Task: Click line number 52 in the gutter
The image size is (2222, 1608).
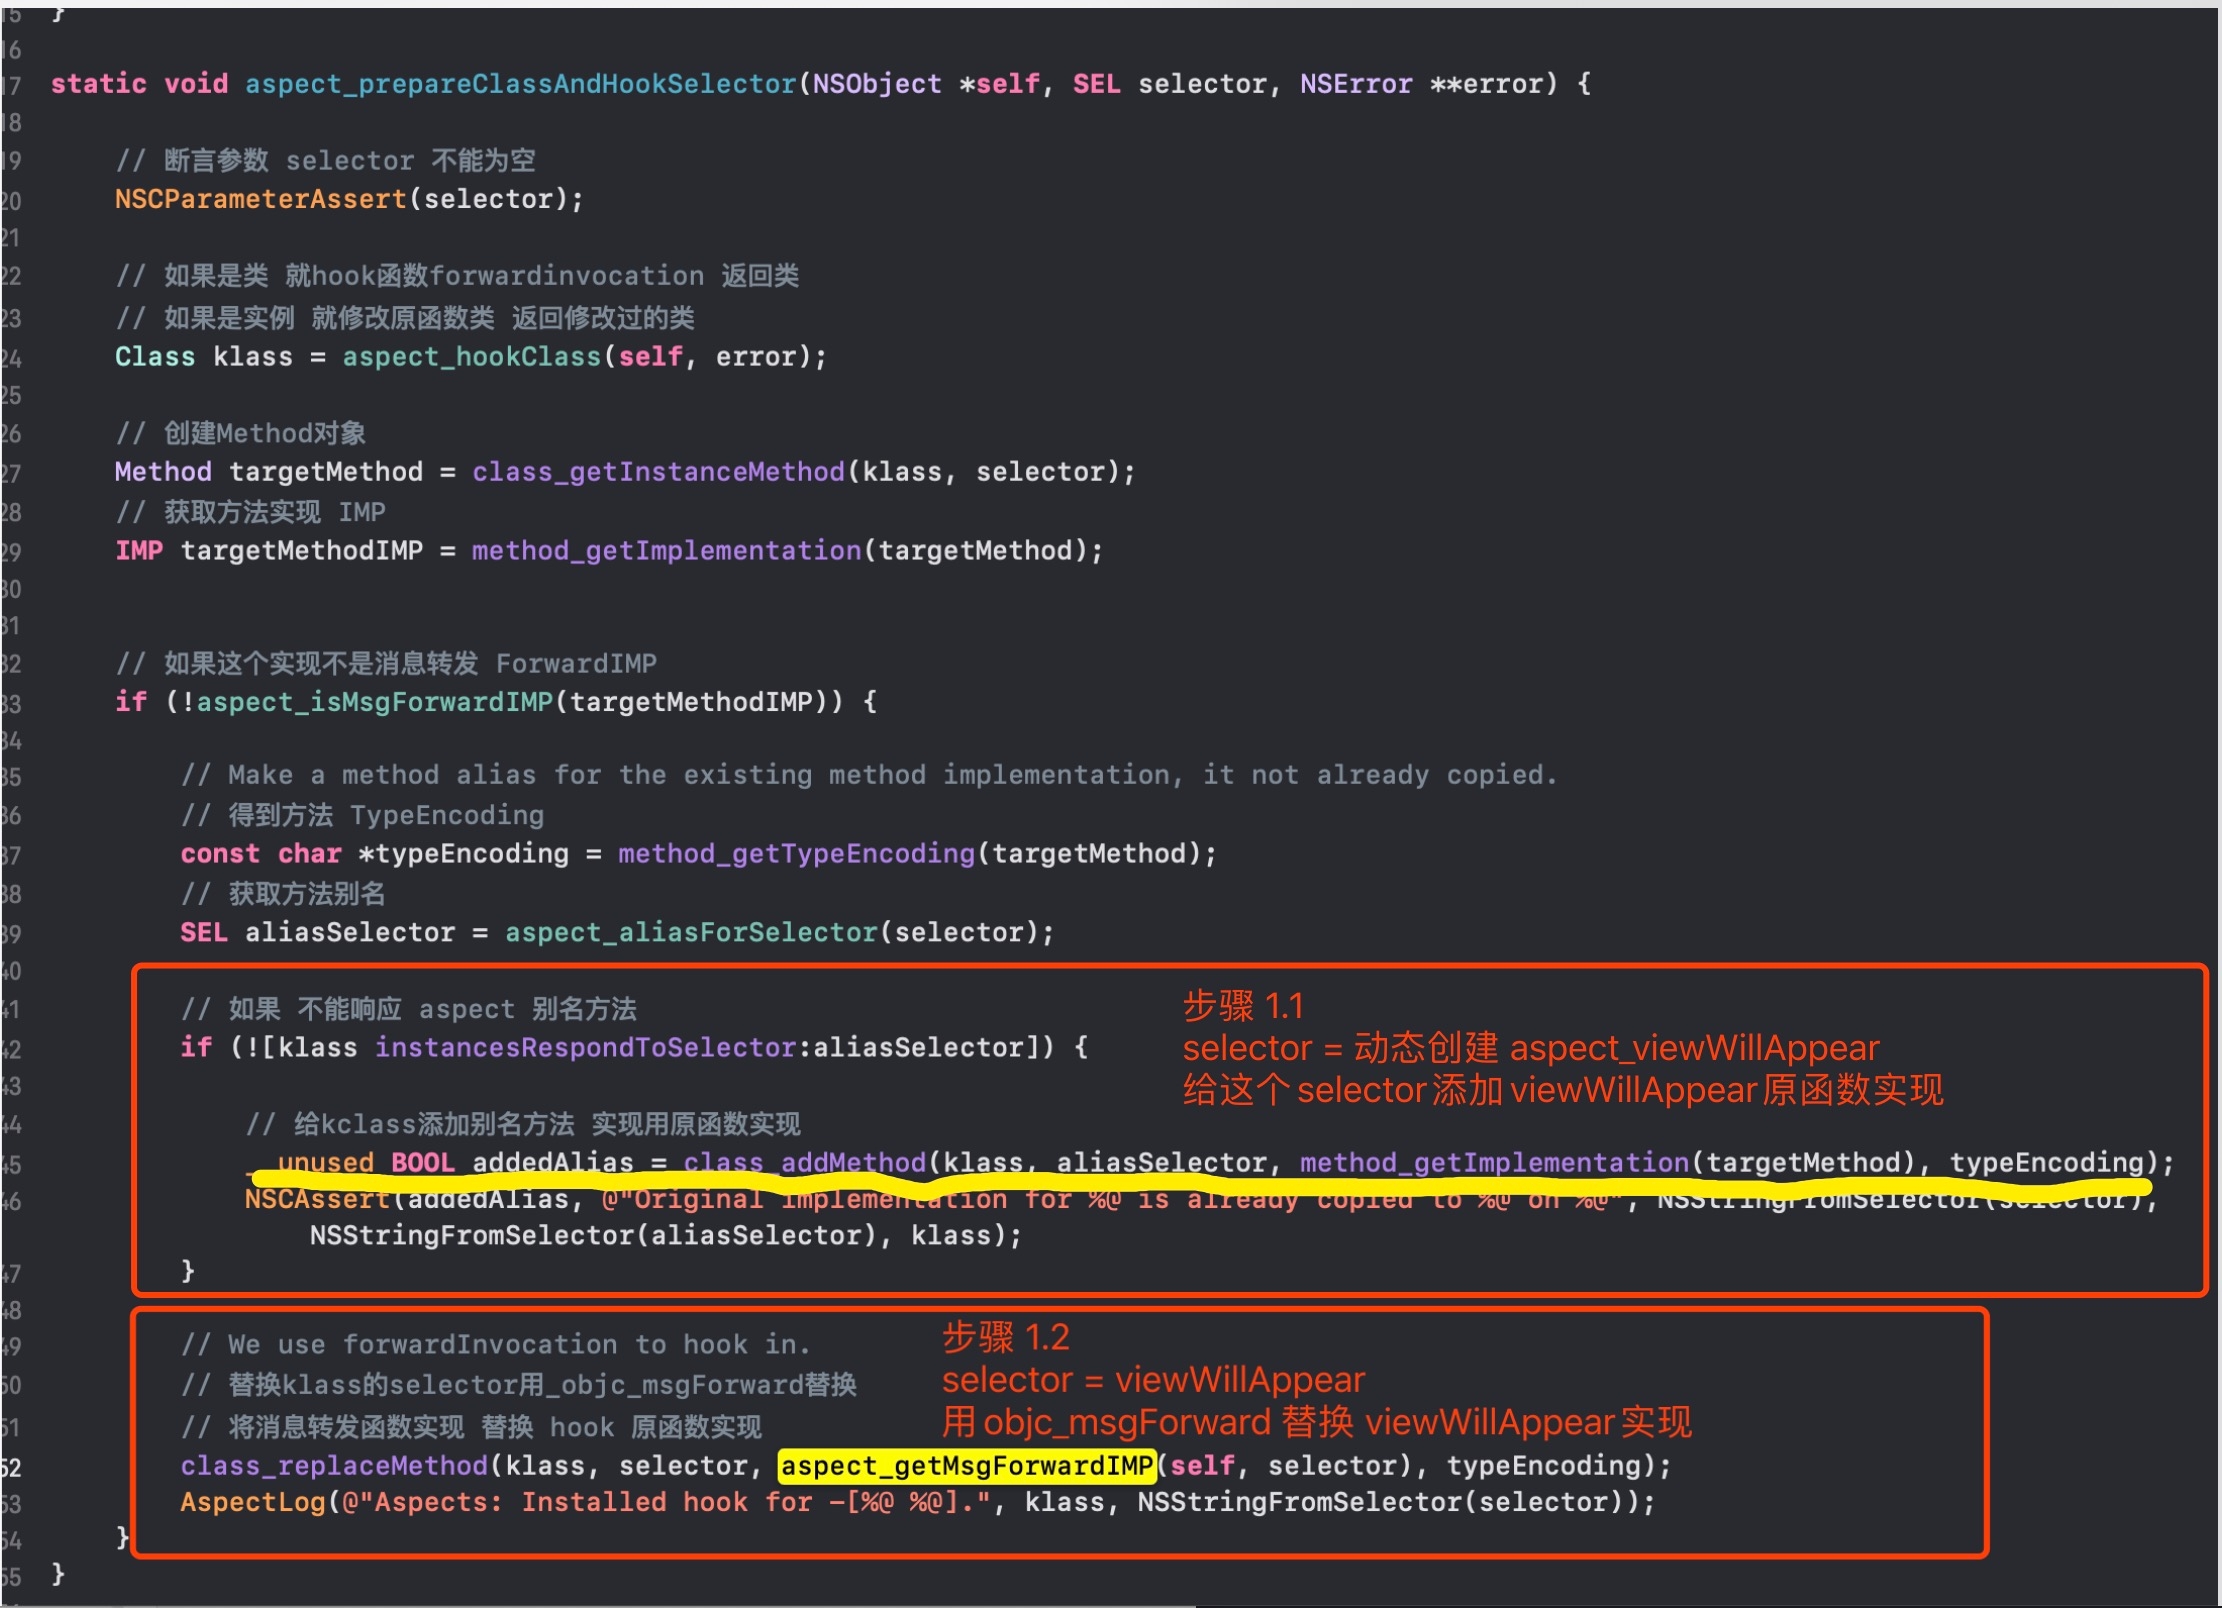Action: [11, 1468]
